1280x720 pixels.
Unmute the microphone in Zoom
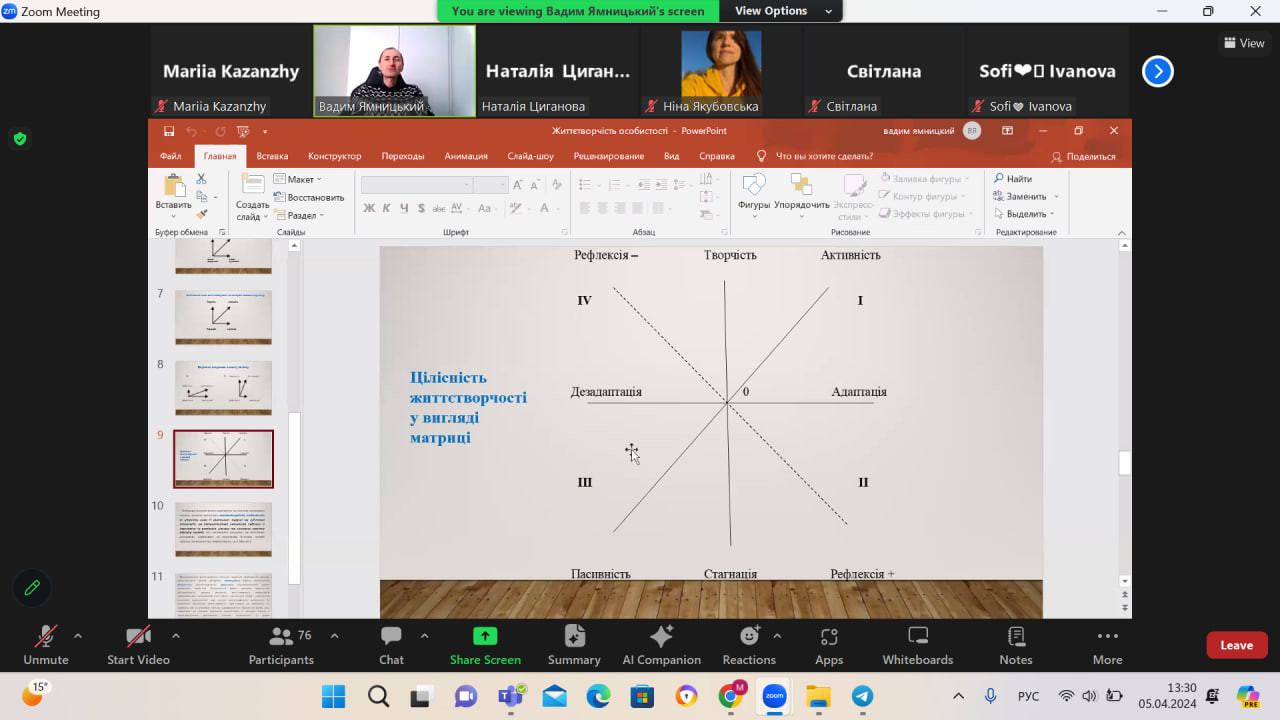click(x=46, y=645)
